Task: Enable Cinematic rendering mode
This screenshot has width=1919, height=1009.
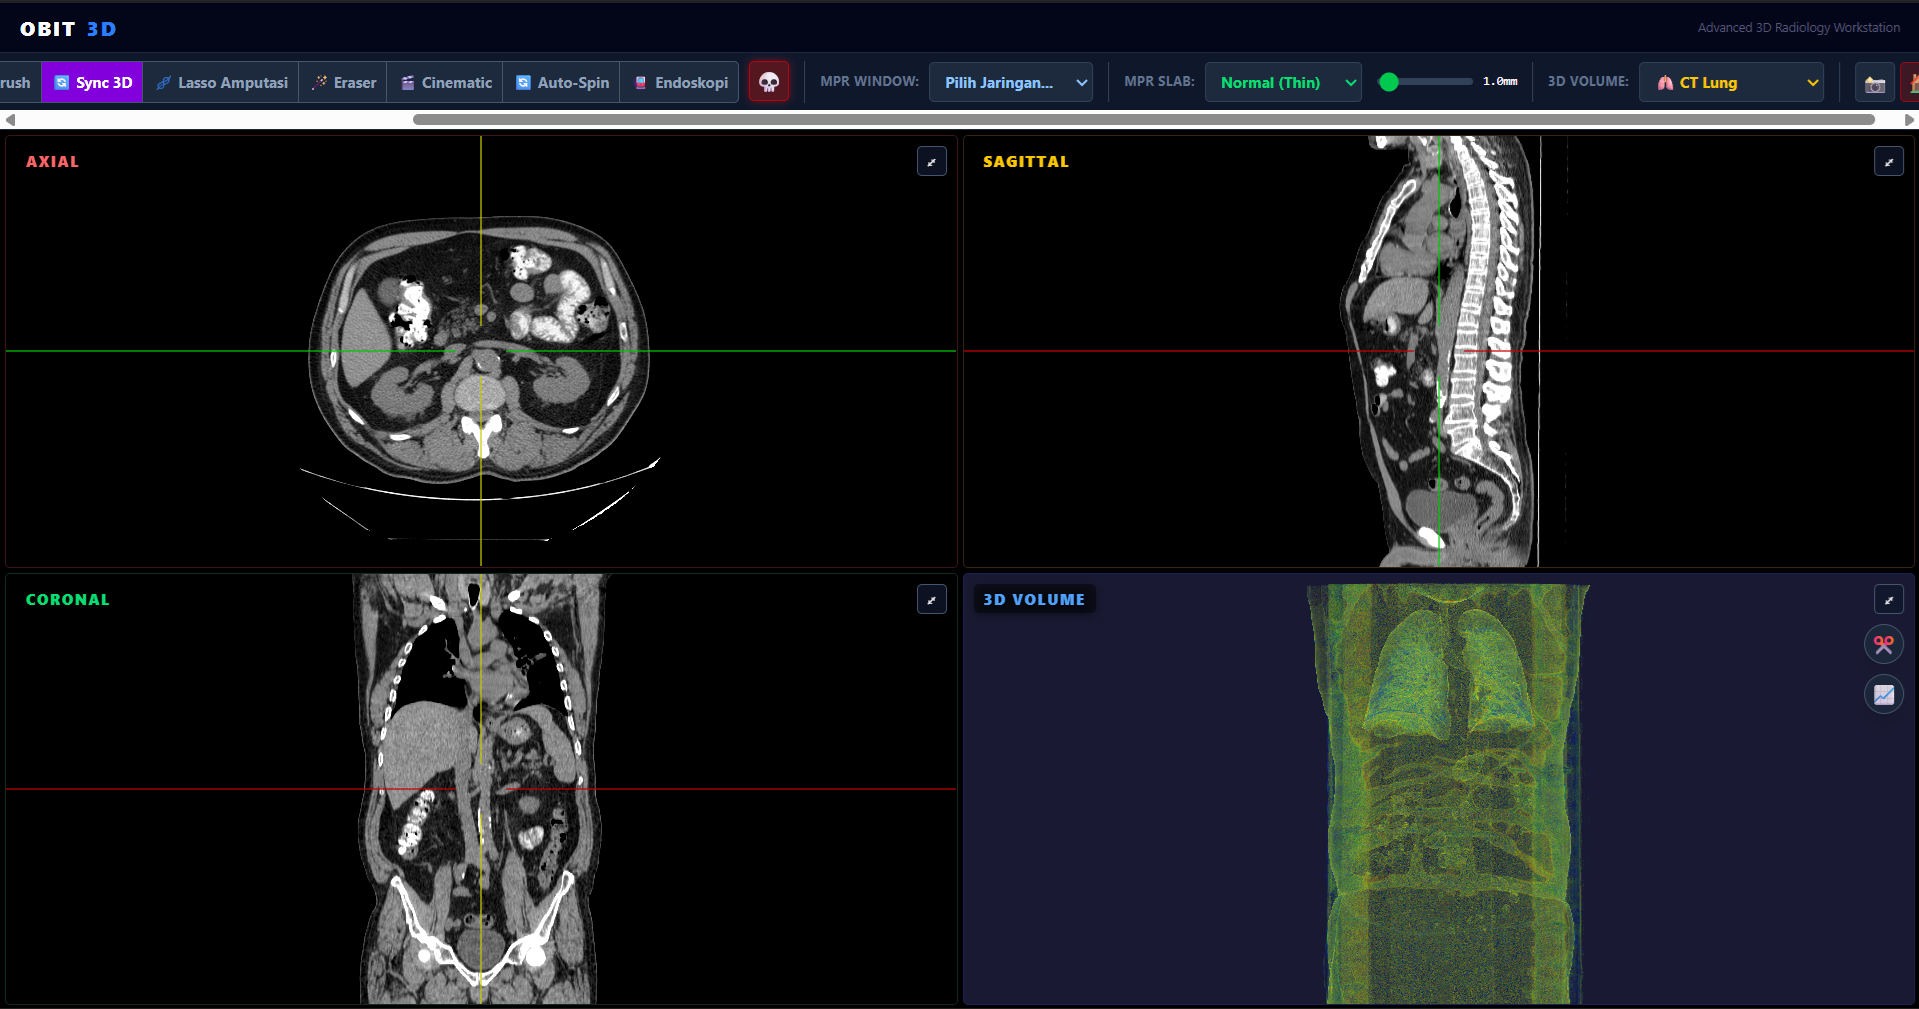Action: pos(446,82)
